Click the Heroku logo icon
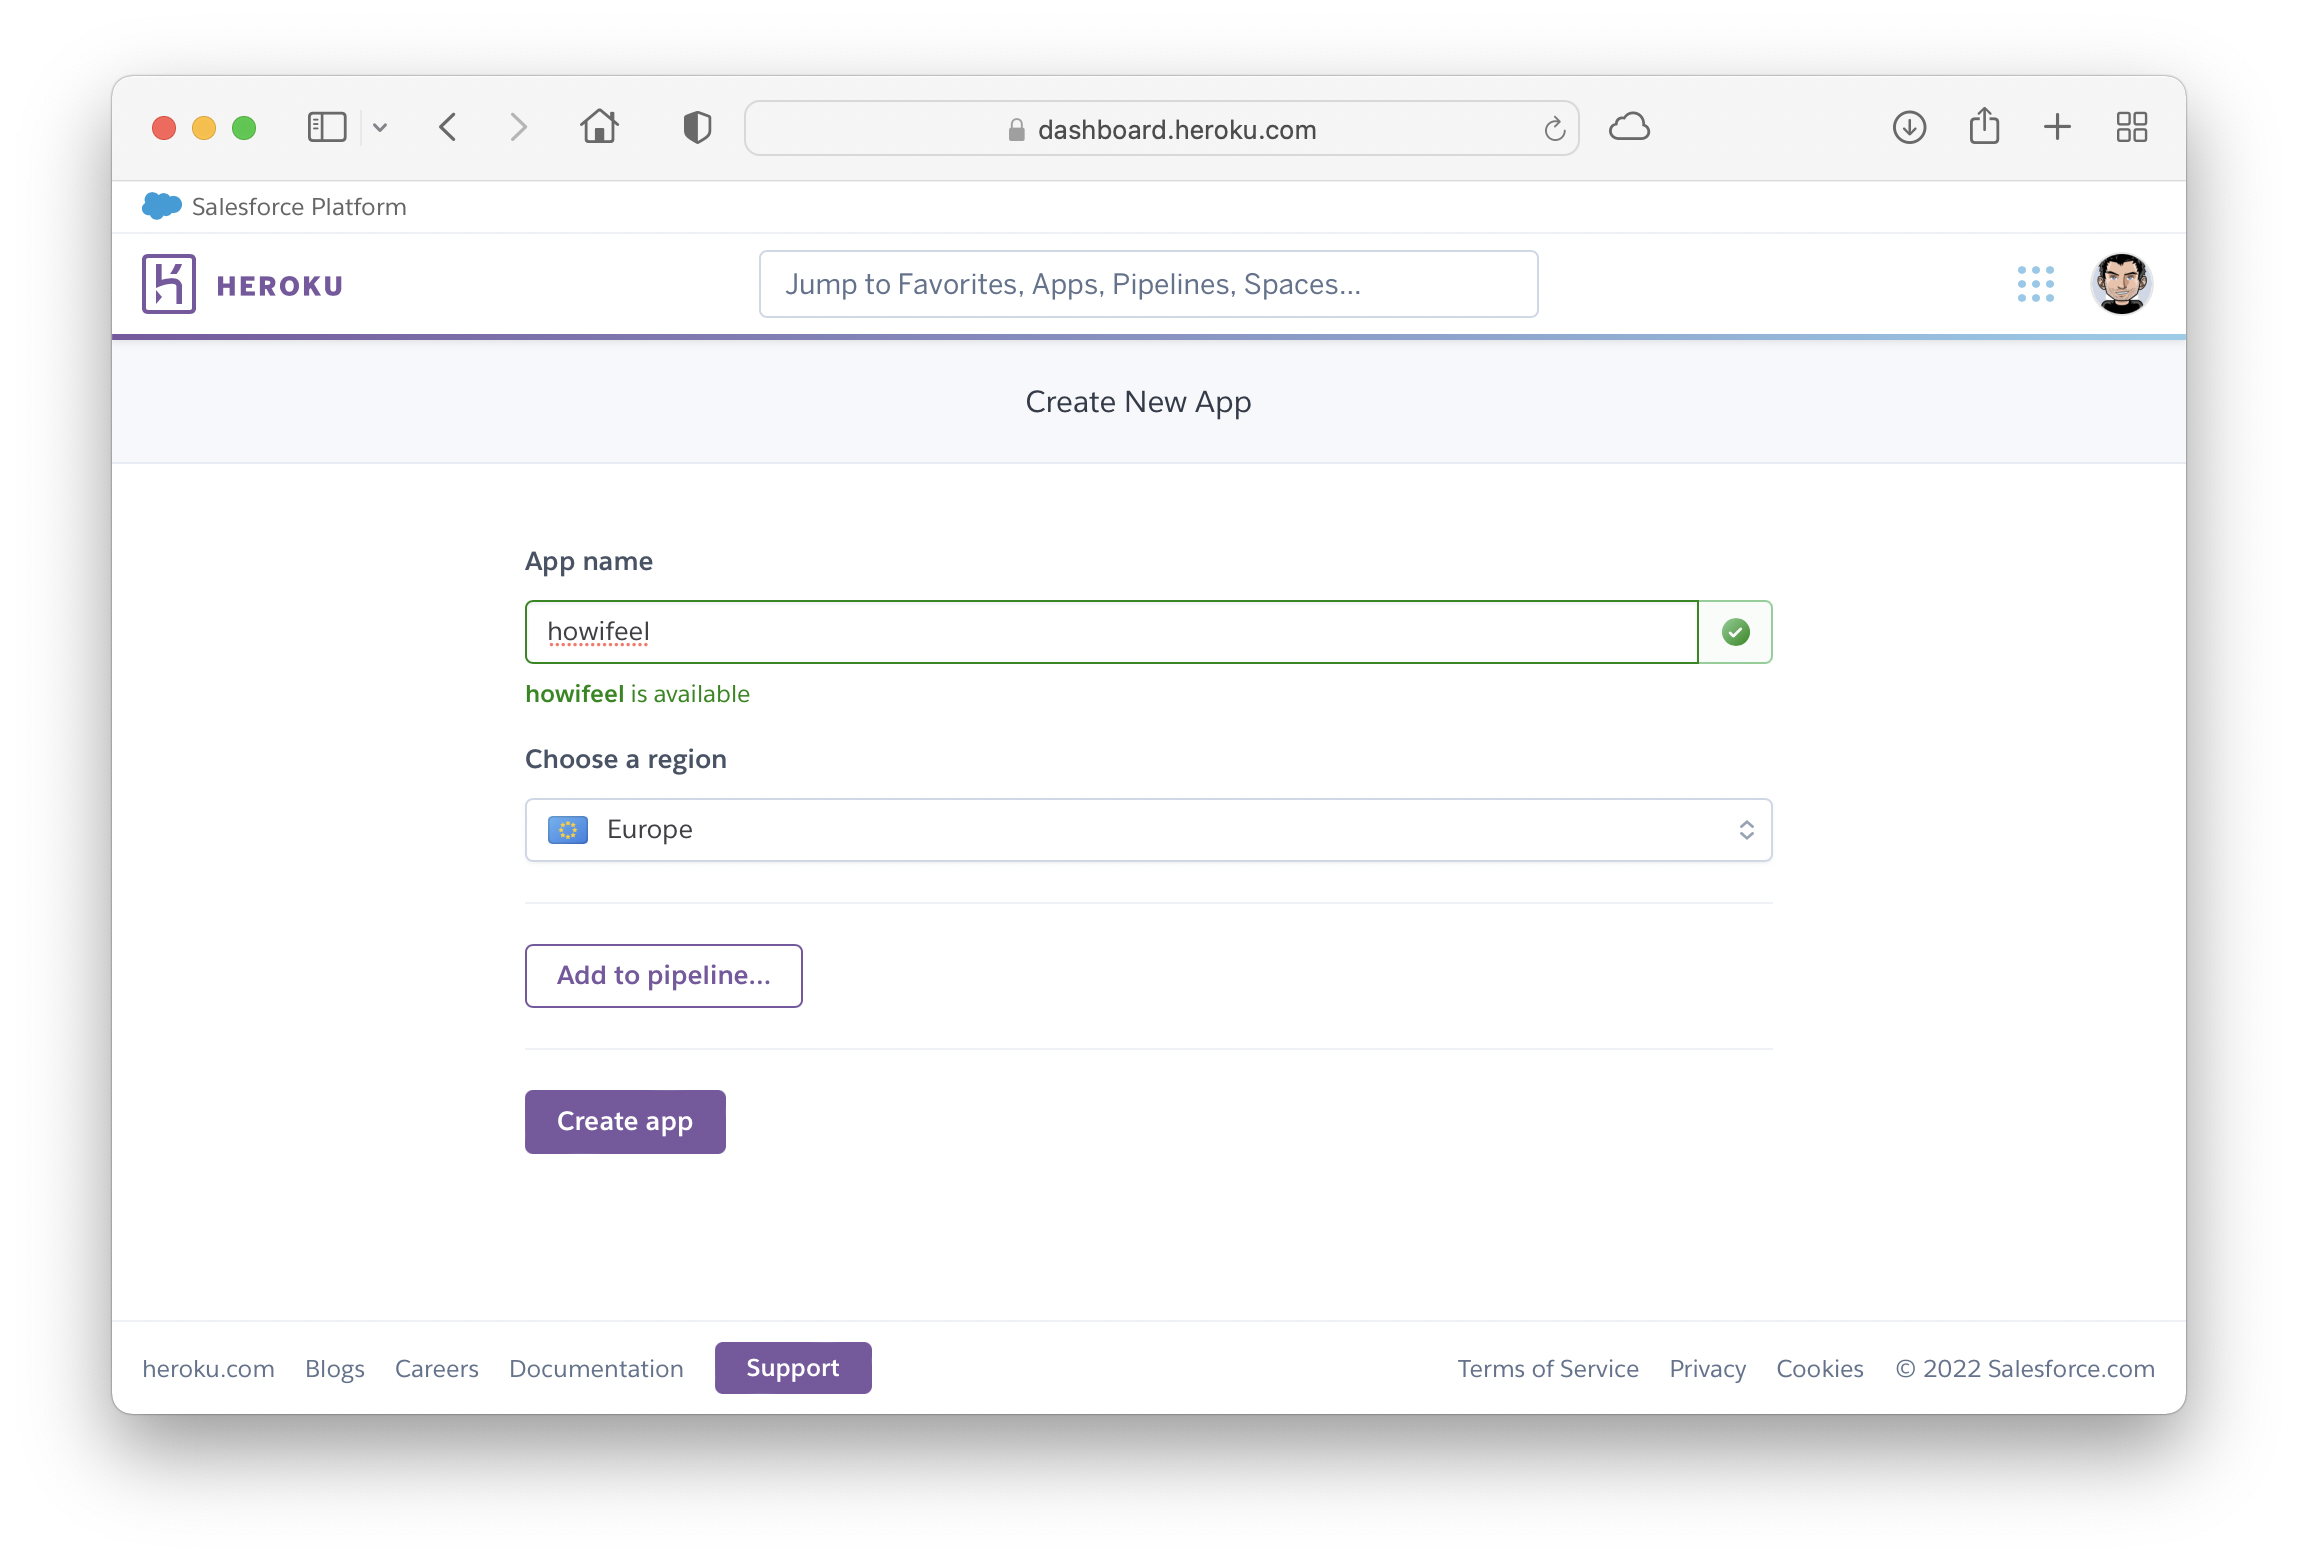Screen dimensions: 2298x1562 coord(168,284)
